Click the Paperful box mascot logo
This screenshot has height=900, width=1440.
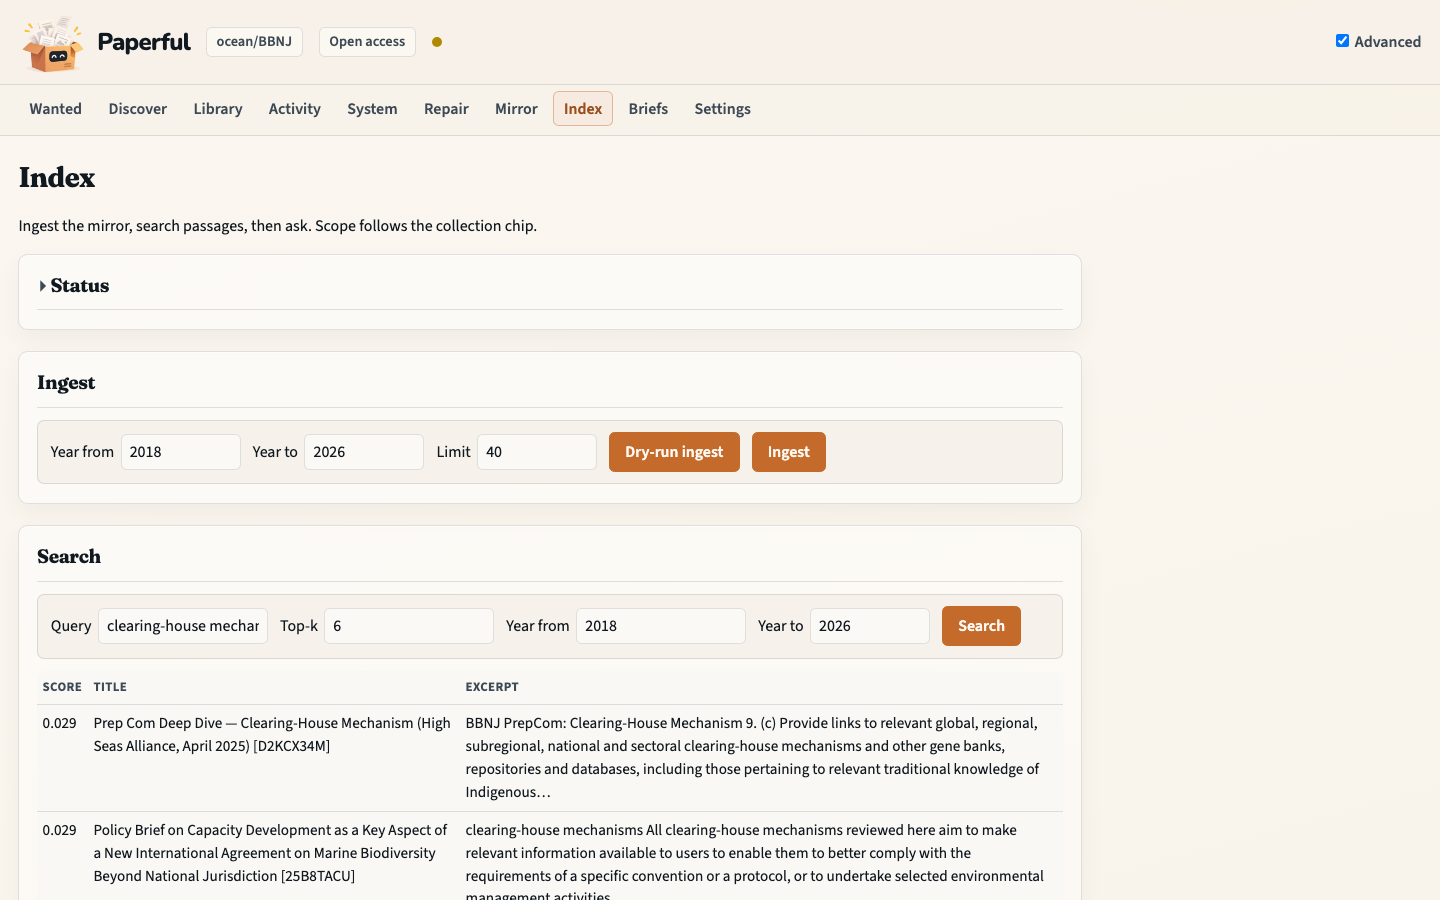[52, 43]
